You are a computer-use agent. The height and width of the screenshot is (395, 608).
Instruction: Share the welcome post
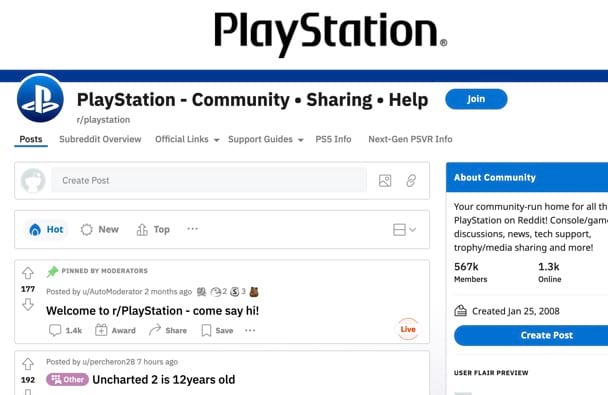click(168, 330)
